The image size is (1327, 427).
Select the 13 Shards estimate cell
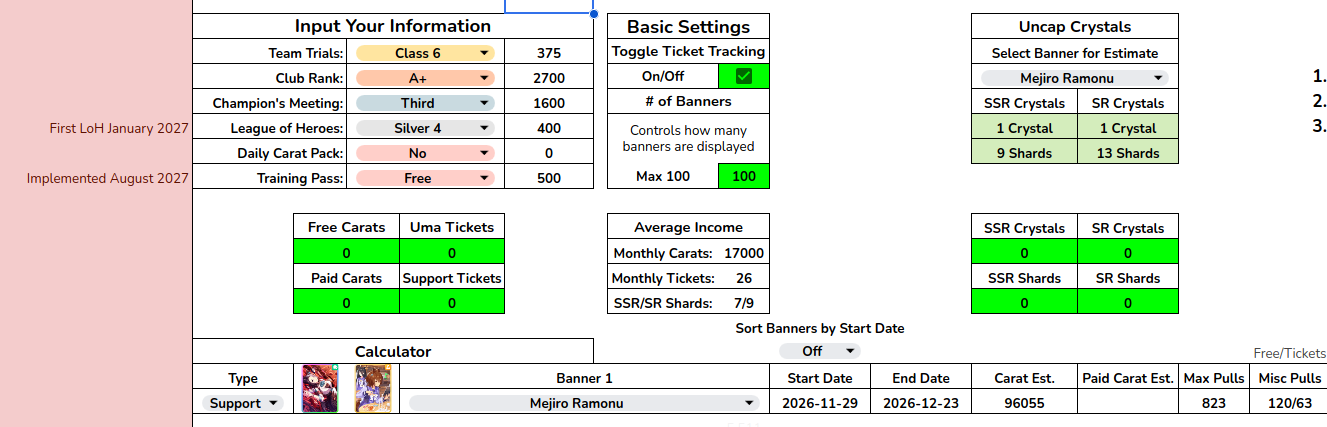pyautogui.click(x=1128, y=153)
